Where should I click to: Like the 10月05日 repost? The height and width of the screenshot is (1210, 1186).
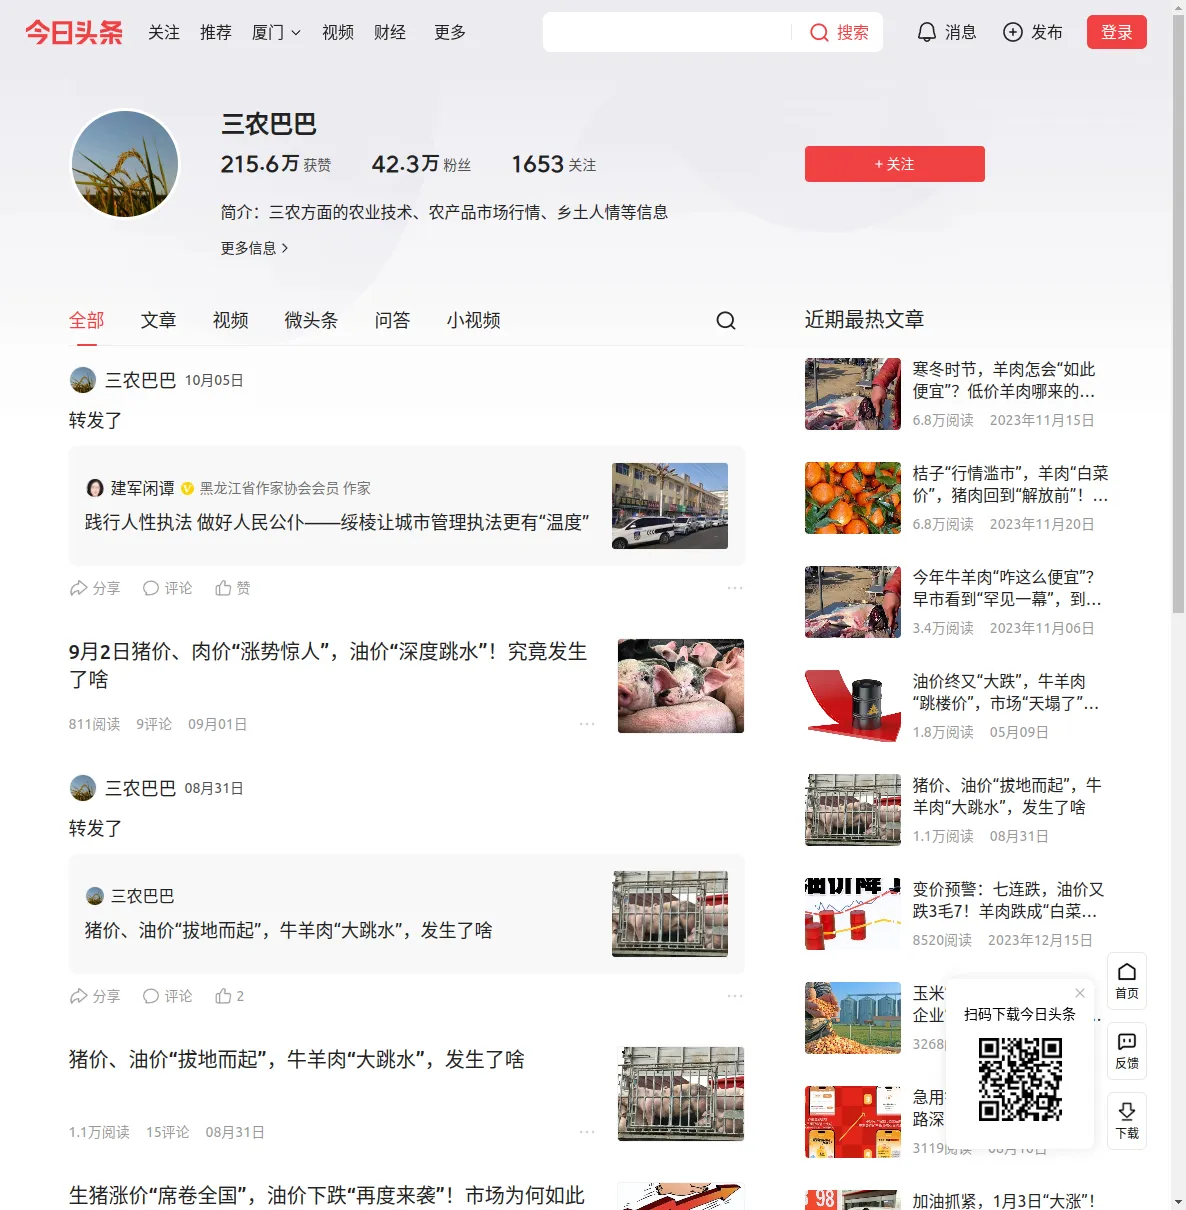pyautogui.click(x=232, y=588)
